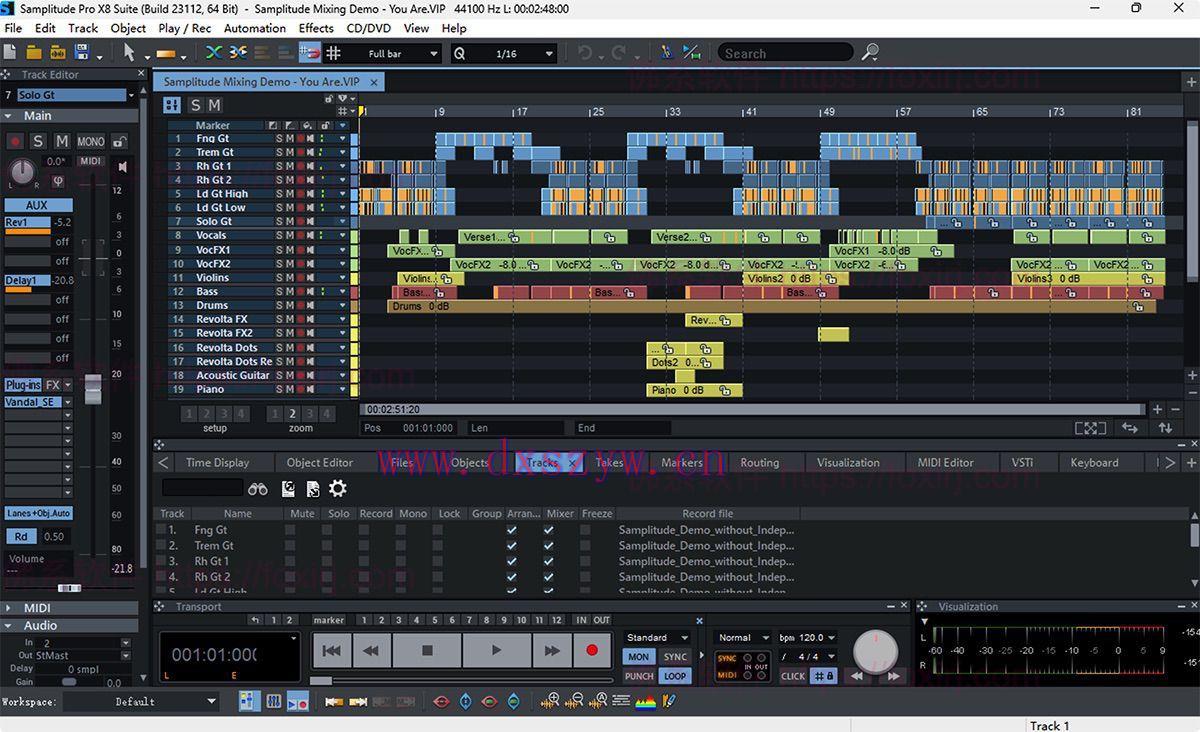Toggle the SYNC button next to MON
Viewport: 1200px width, 732px height.
click(675, 657)
